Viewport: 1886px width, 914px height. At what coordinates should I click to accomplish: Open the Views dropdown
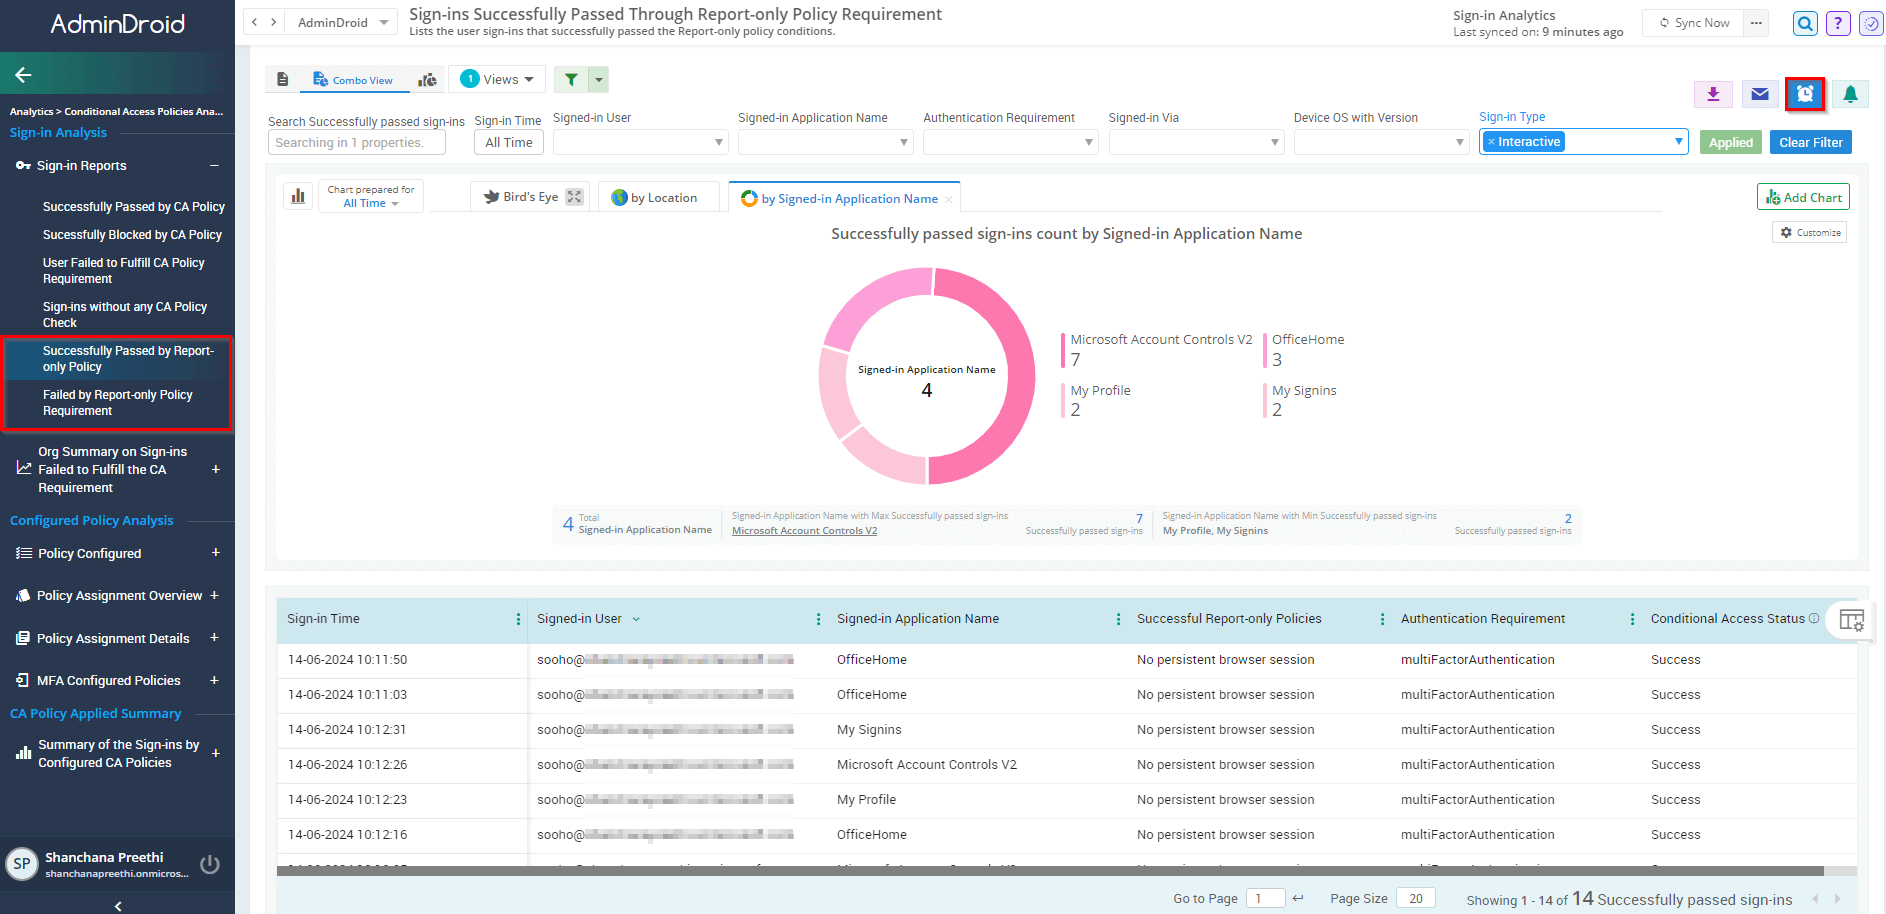tap(498, 80)
